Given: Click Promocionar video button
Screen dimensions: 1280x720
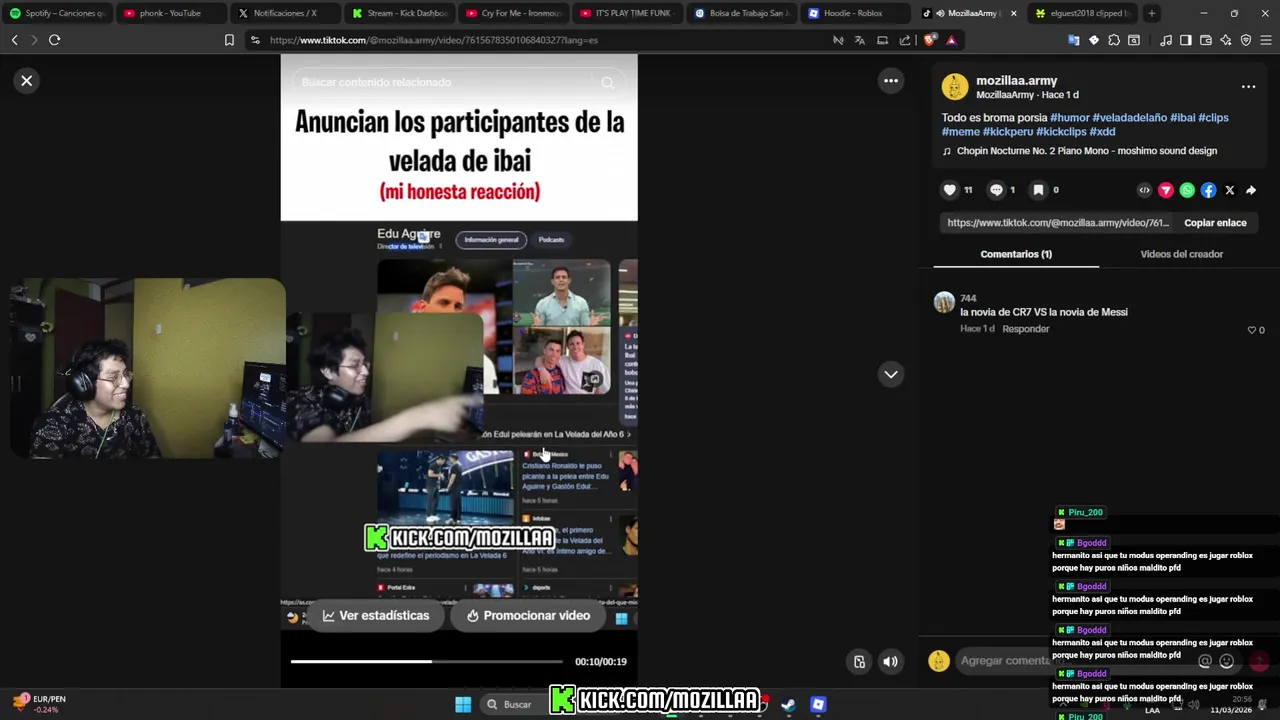Looking at the screenshot, I should (x=528, y=616).
